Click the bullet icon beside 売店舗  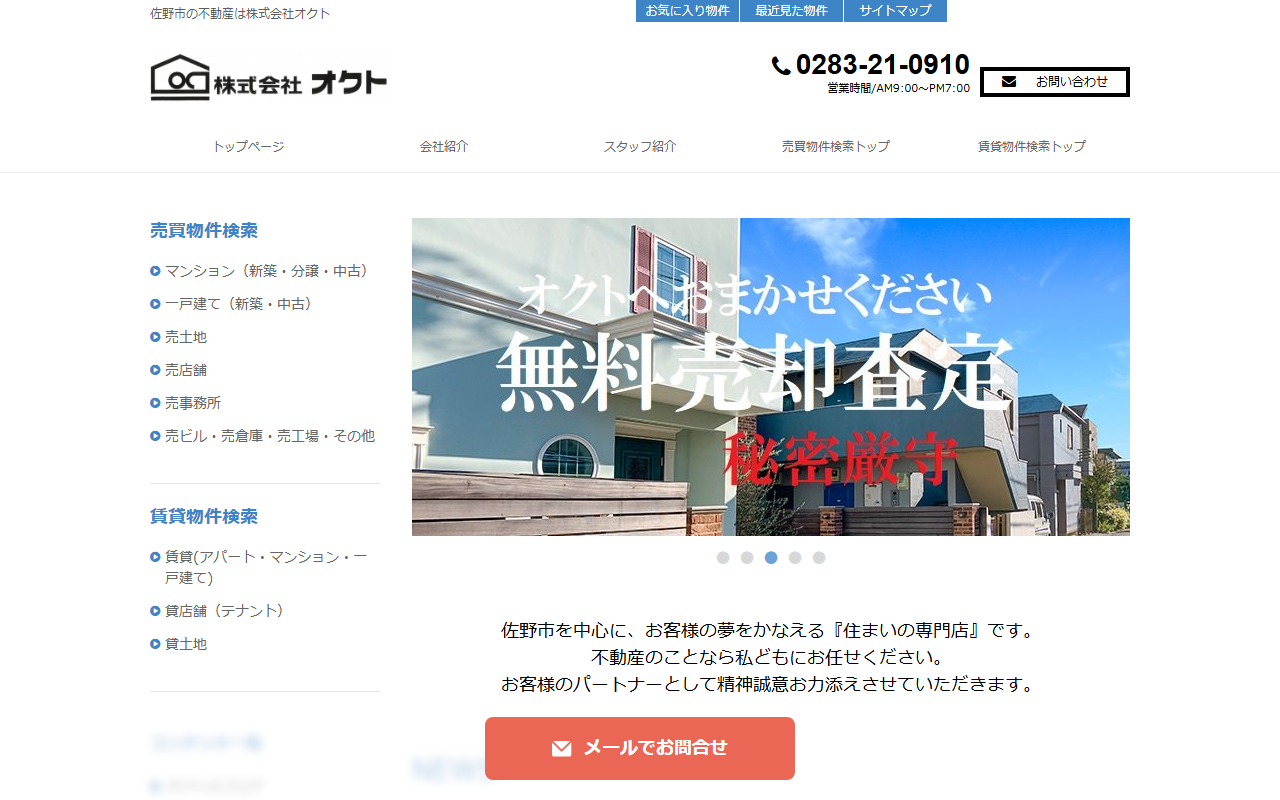click(155, 370)
